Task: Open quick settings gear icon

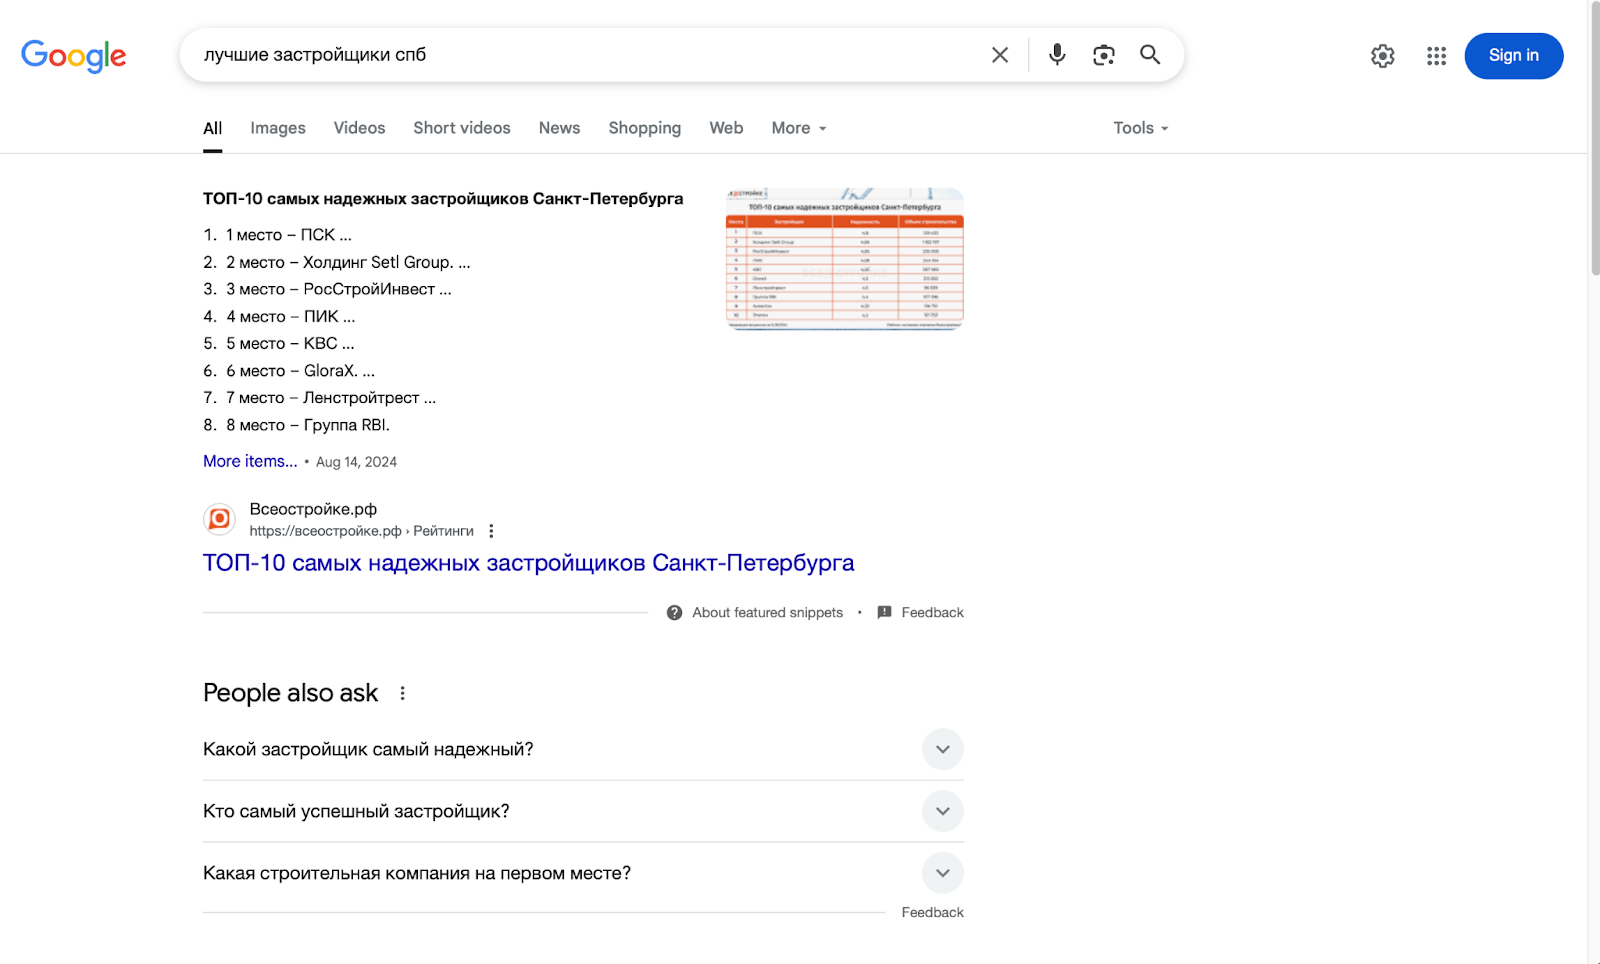Action: (1382, 56)
